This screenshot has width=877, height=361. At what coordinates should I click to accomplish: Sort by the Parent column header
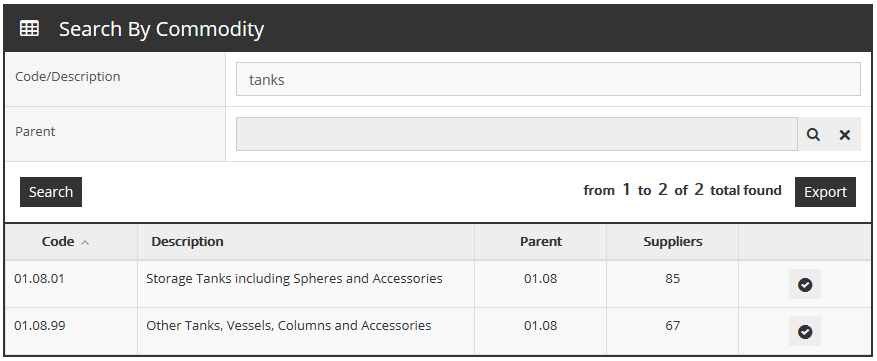(541, 242)
